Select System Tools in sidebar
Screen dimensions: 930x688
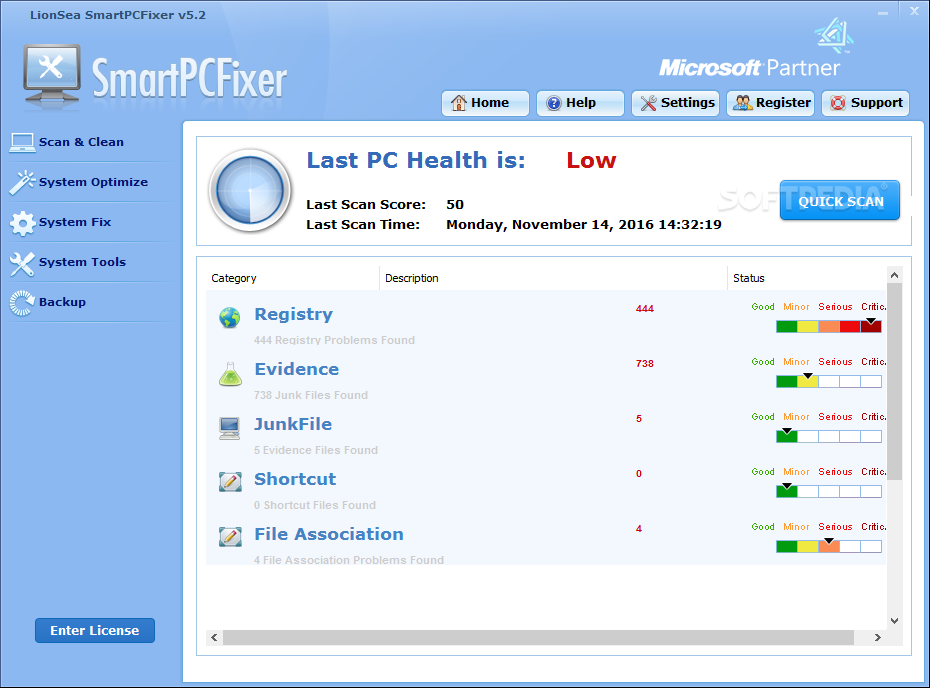point(82,262)
